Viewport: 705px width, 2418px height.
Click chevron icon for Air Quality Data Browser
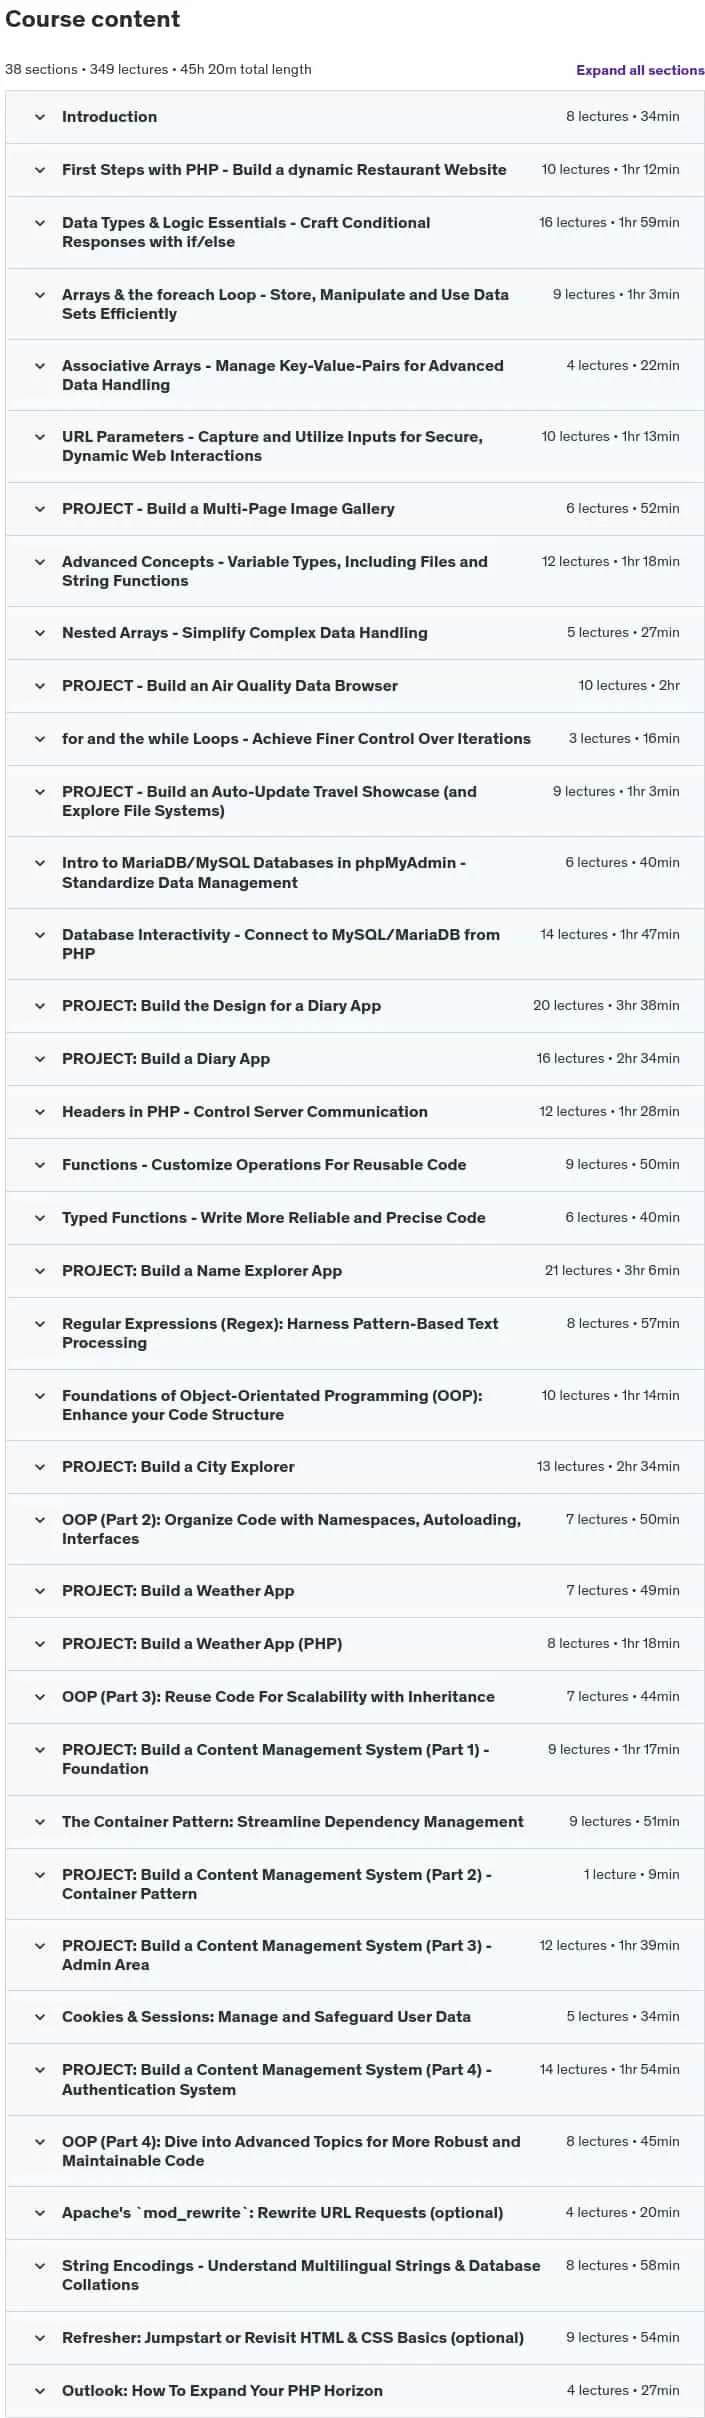pyautogui.click(x=40, y=686)
